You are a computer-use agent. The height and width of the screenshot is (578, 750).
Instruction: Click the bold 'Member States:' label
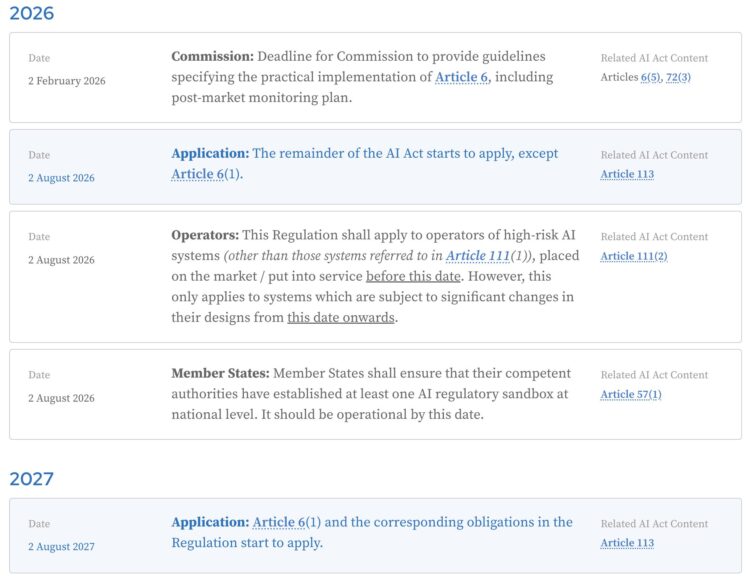point(221,373)
